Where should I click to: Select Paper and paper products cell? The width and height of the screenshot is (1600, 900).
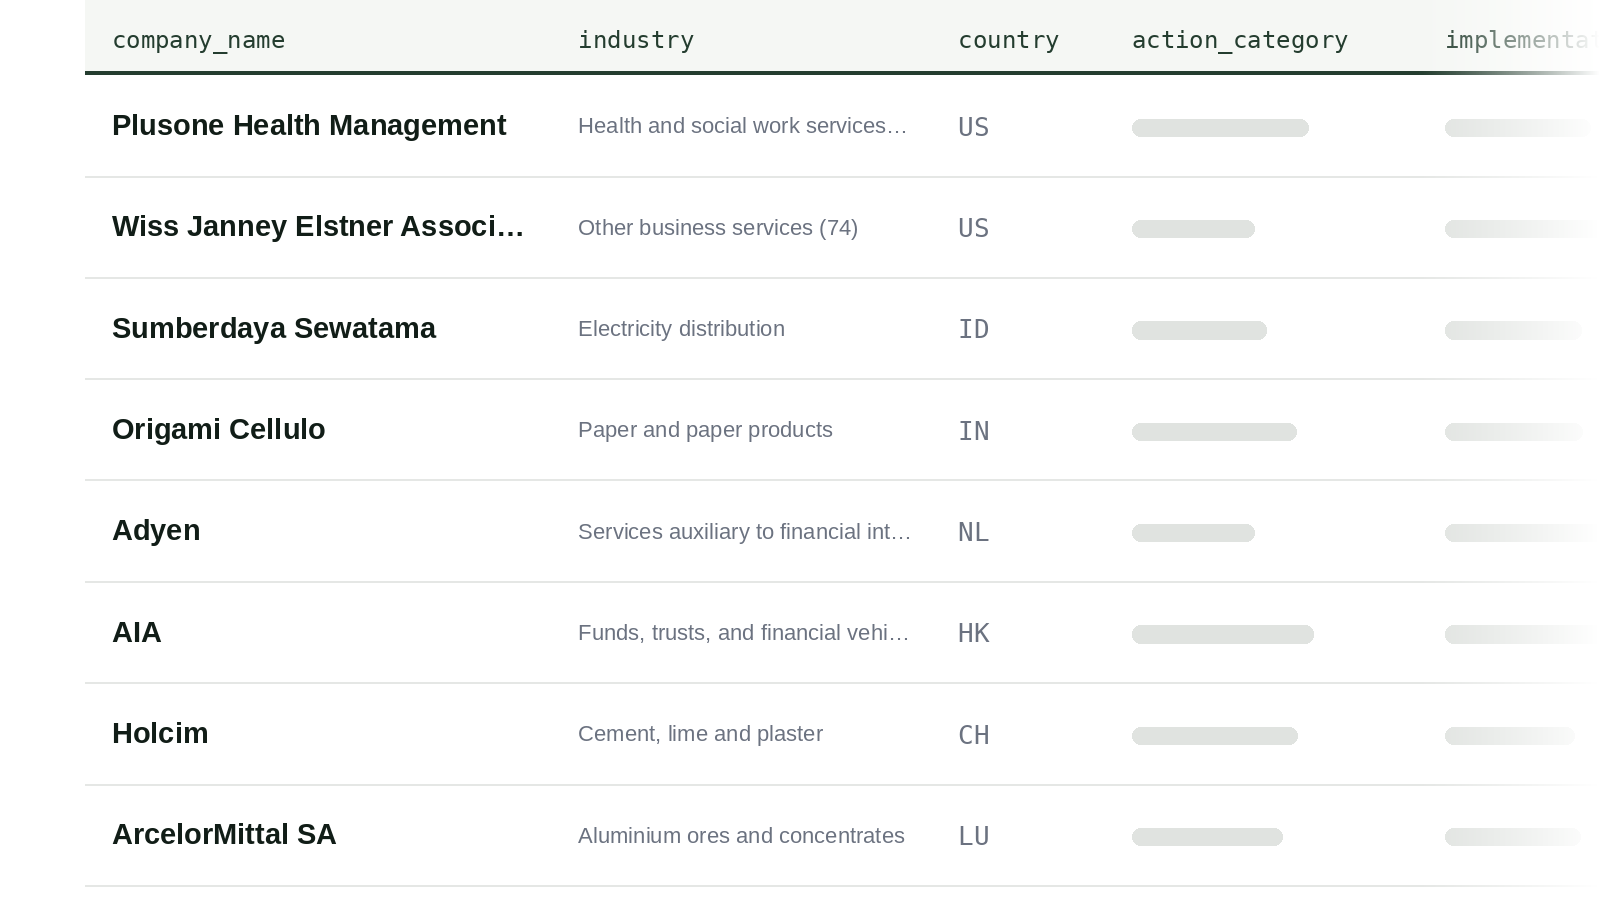(x=705, y=430)
